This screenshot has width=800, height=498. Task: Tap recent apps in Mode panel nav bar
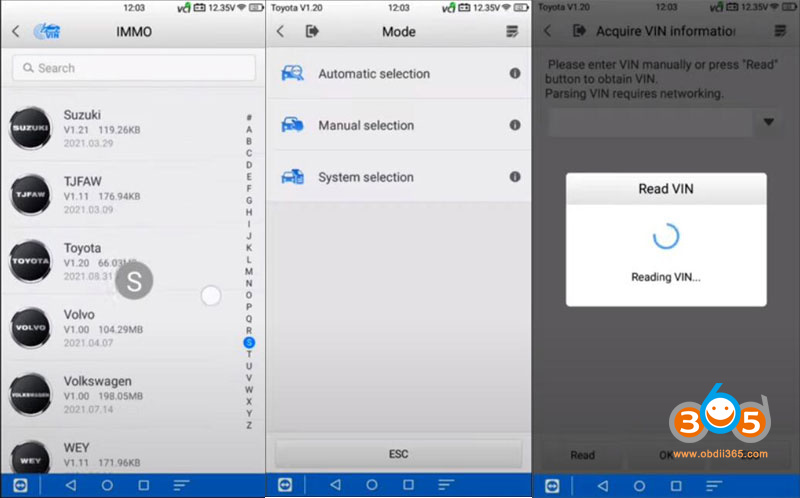(x=409, y=485)
